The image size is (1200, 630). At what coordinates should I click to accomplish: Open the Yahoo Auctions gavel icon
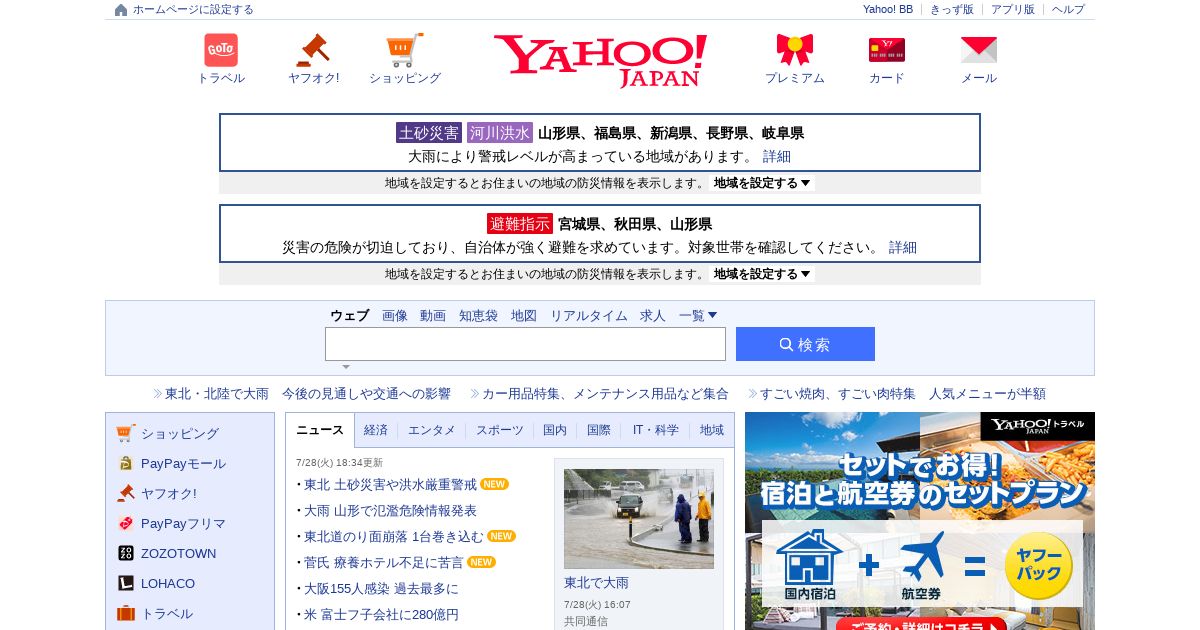(x=313, y=50)
